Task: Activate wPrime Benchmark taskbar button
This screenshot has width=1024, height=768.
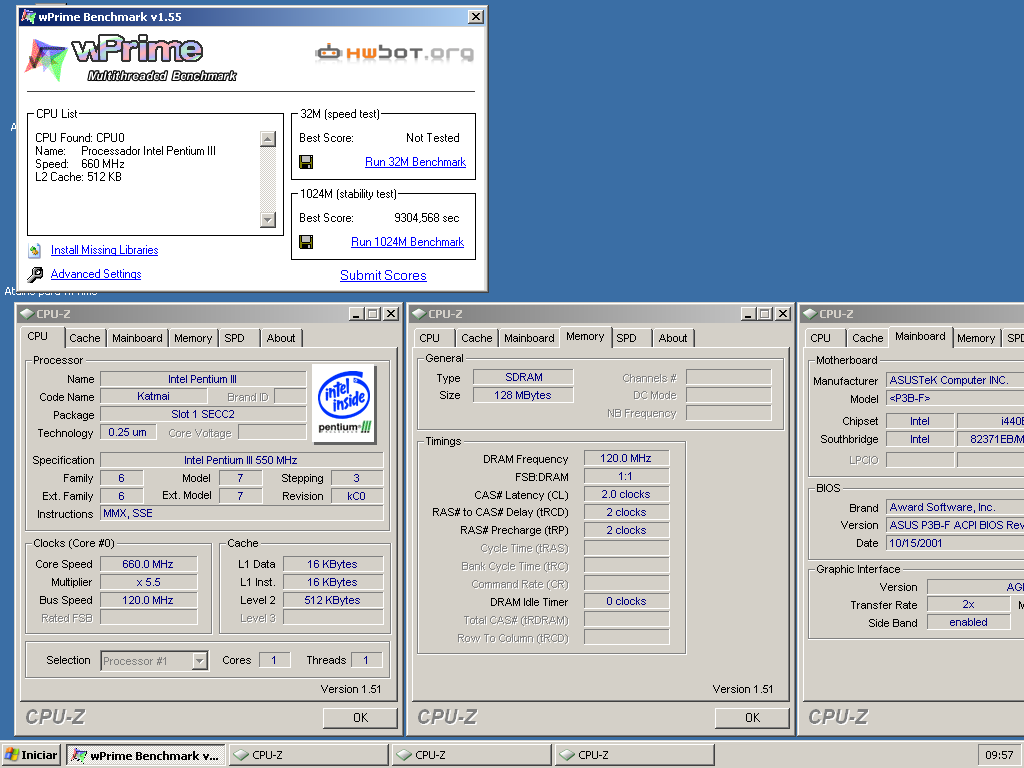Action: click(x=146, y=756)
